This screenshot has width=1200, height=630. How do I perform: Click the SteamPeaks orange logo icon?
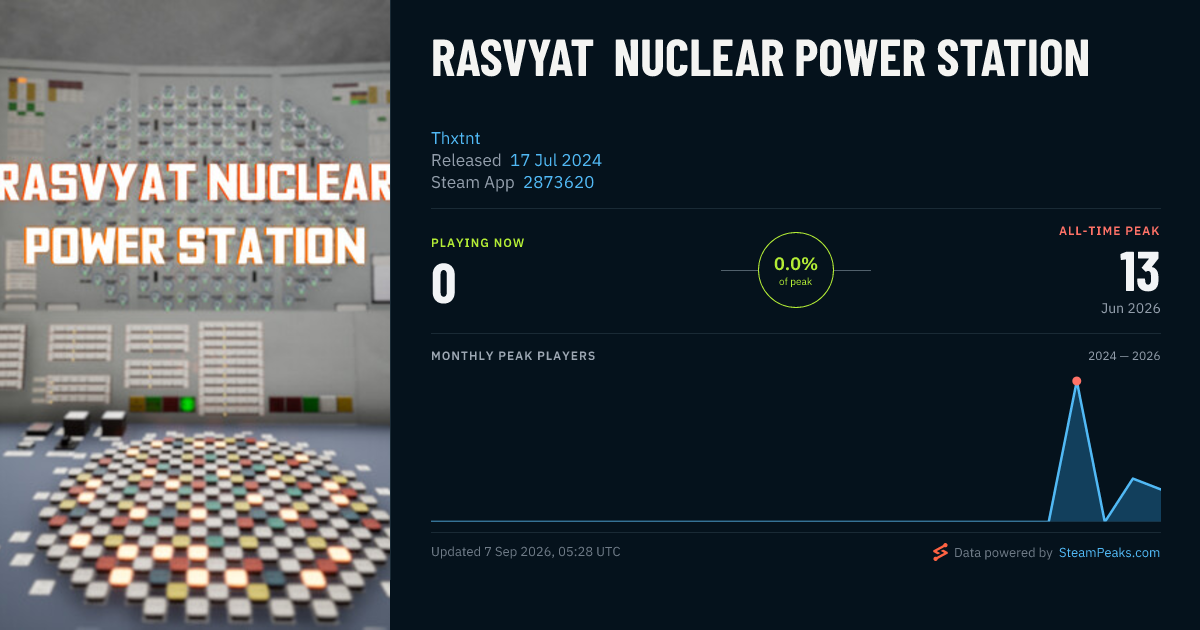(940, 552)
